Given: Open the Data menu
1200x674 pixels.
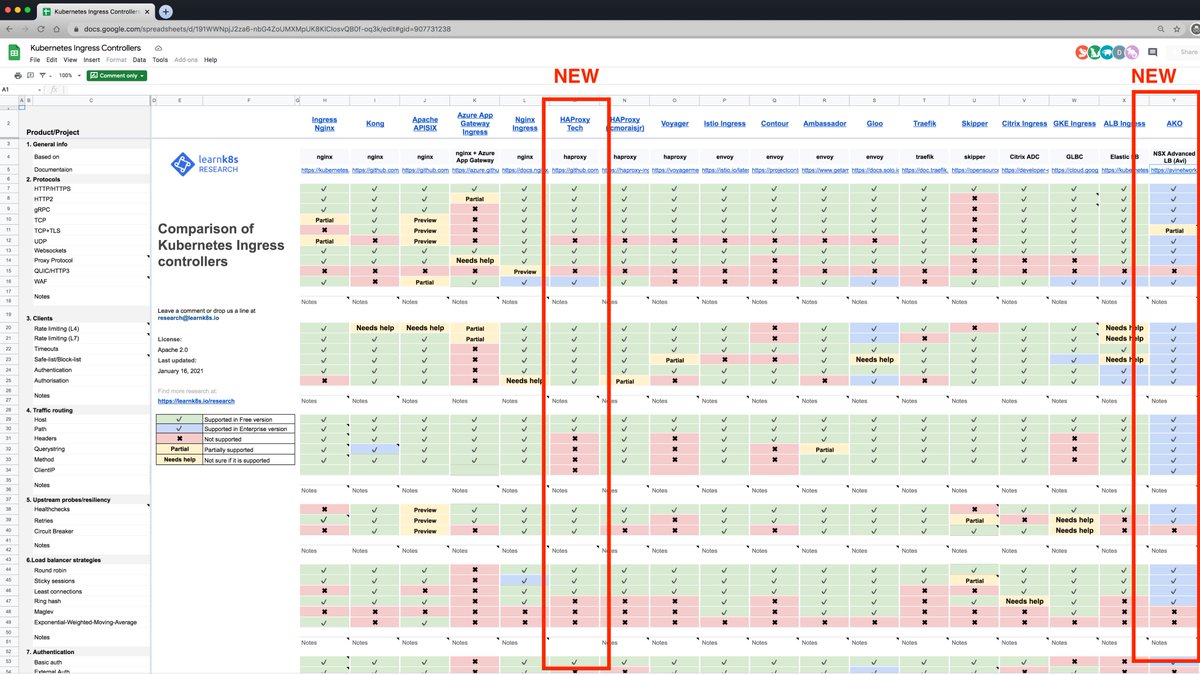Looking at the screenshot, I should (x=139, y=60).
